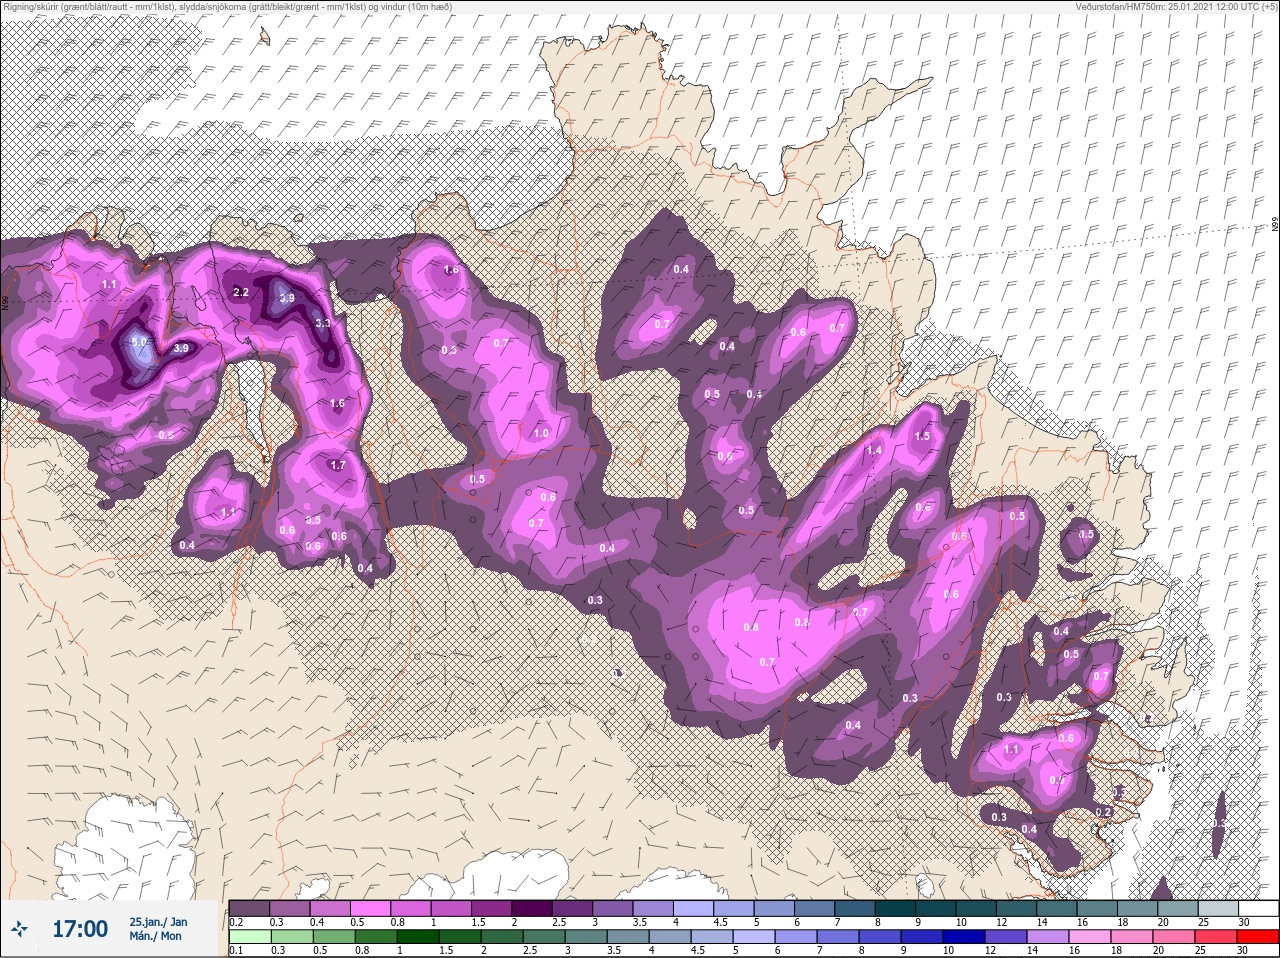Click the date text '25.jan./ Jan'
The width and height of the screenshot is (1280, 958).
(x=157, y=922)
